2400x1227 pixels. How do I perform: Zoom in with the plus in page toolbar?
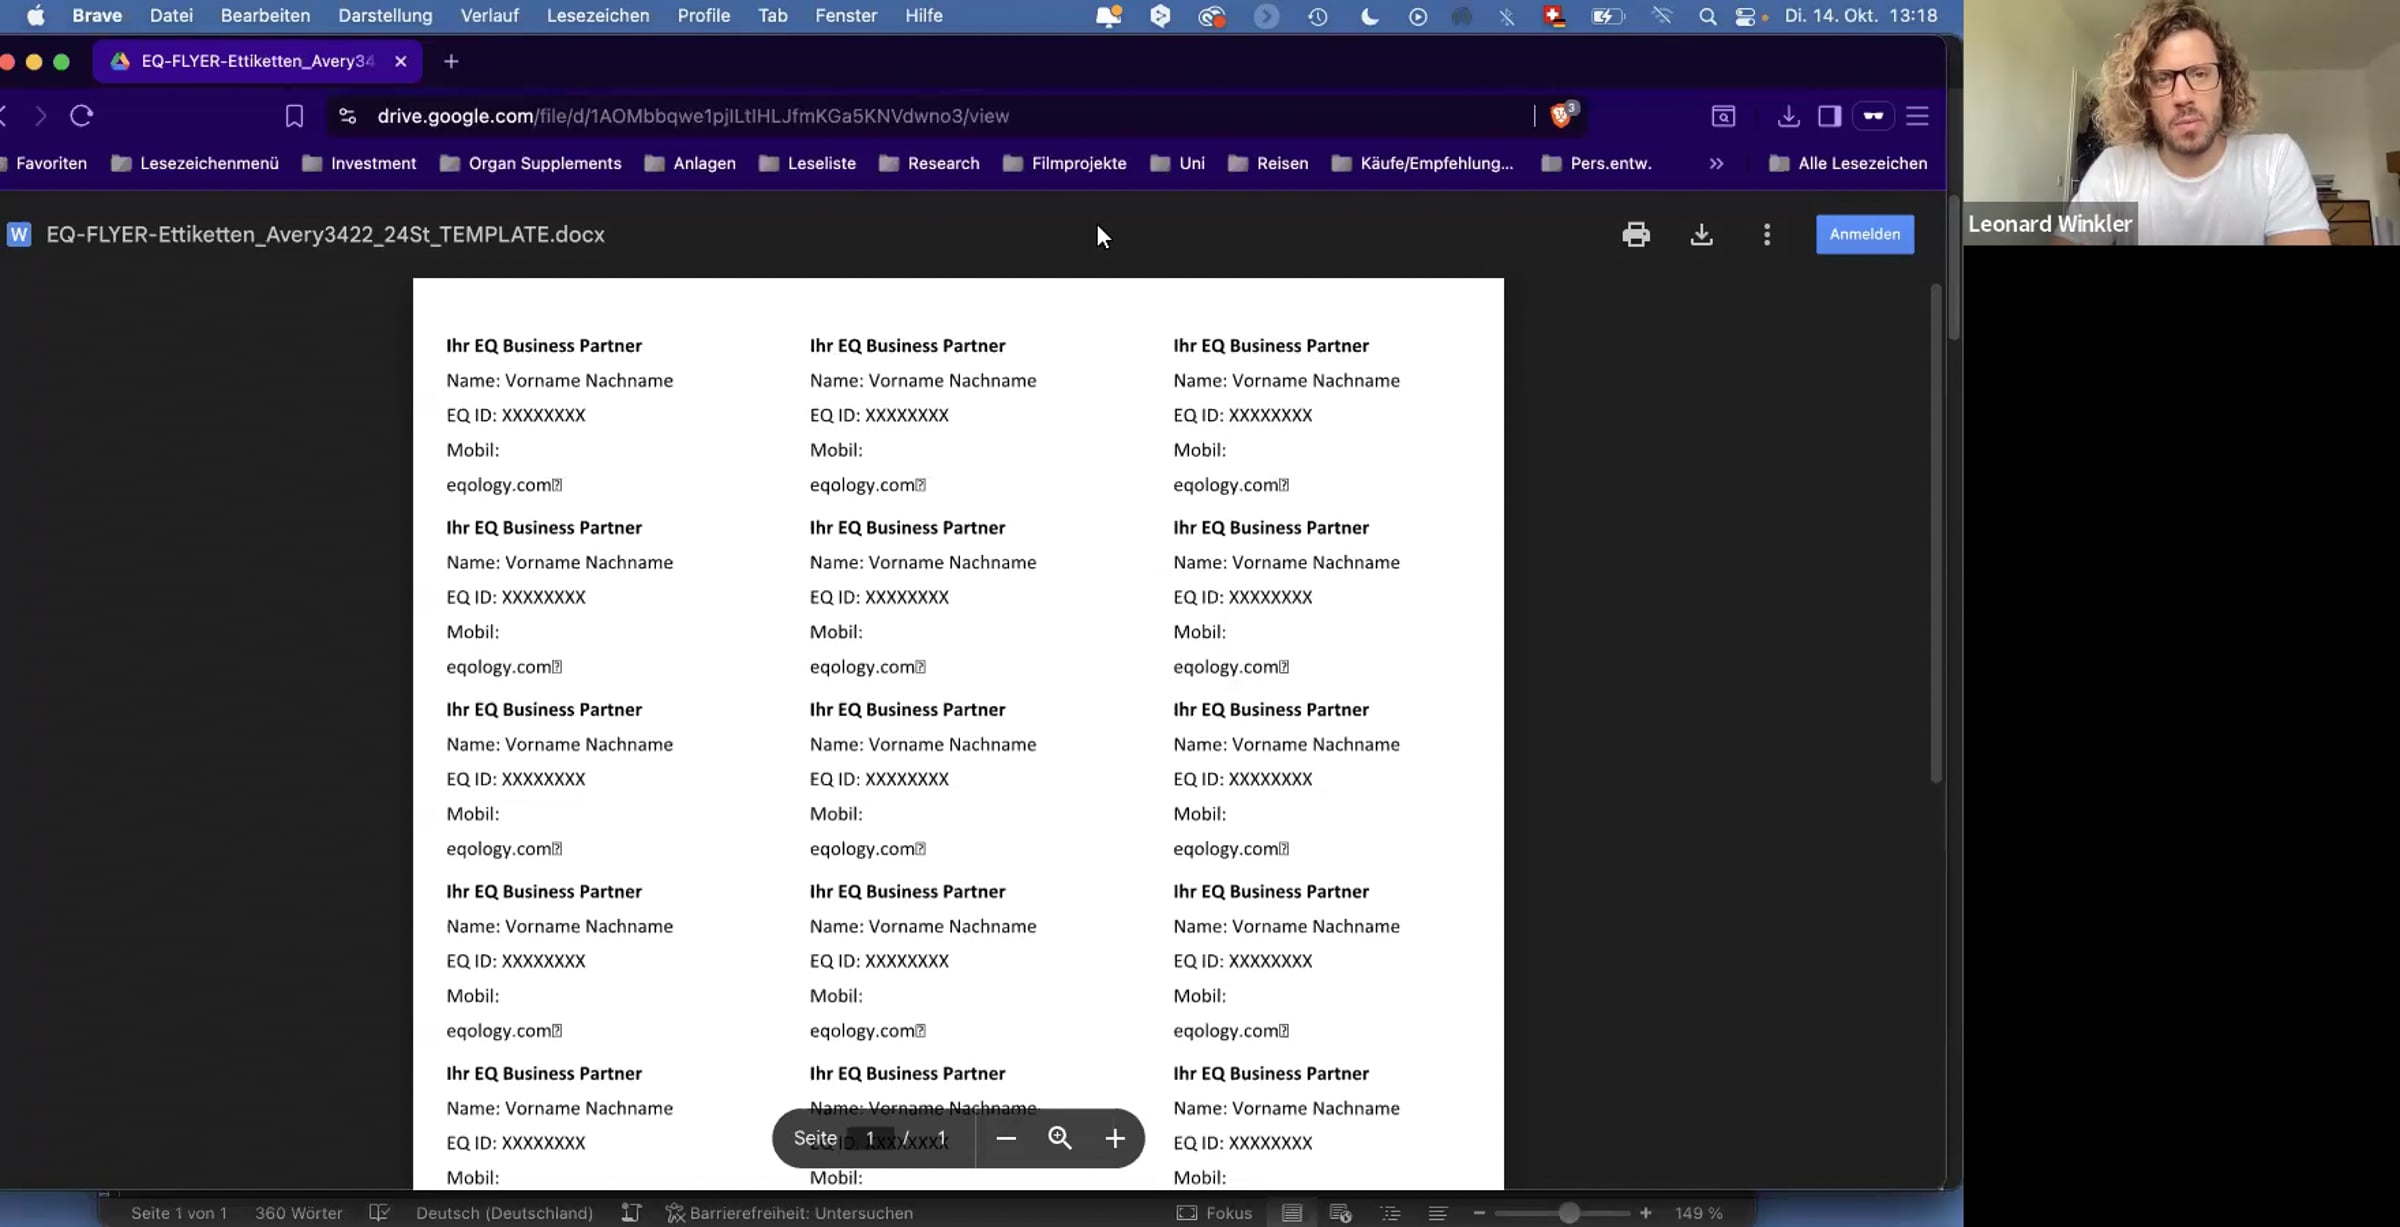(x=1115, y=1138)
